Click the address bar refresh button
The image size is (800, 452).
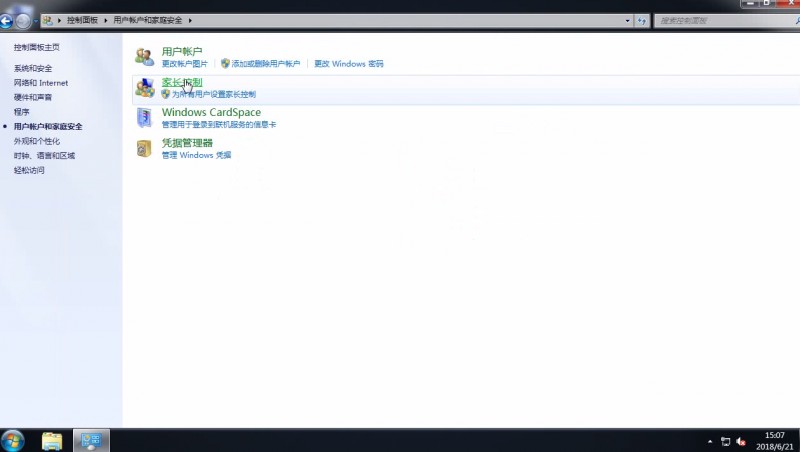pyautogui.click(x=641, y=21)
